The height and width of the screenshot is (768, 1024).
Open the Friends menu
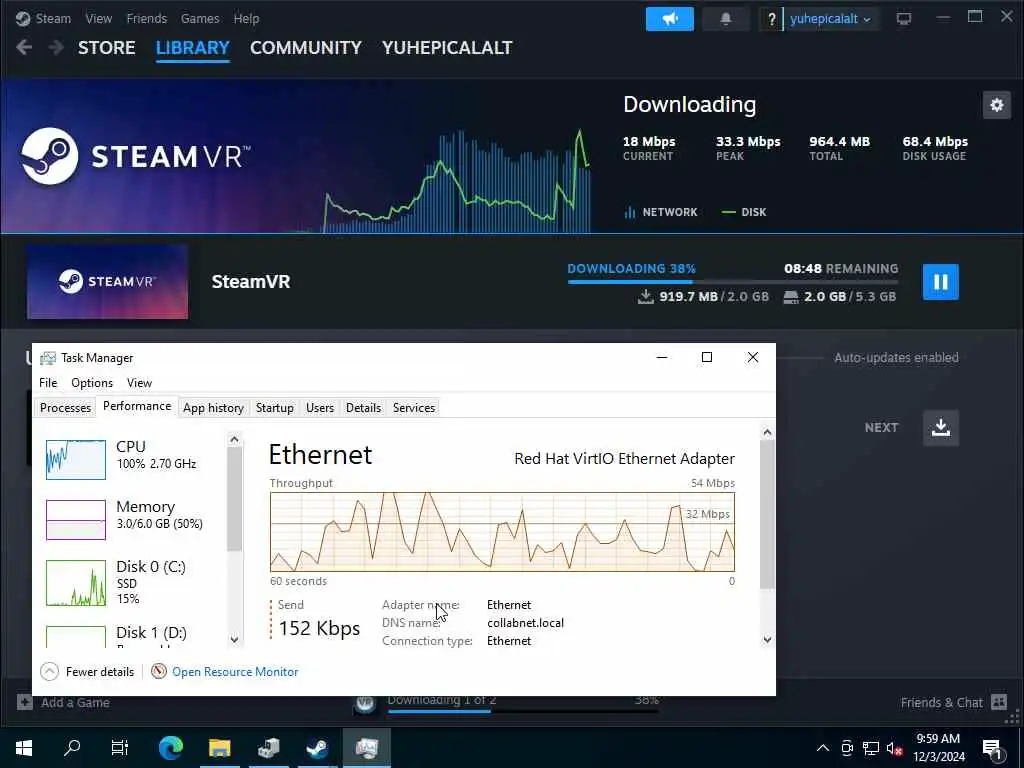(x=146, y=18)
